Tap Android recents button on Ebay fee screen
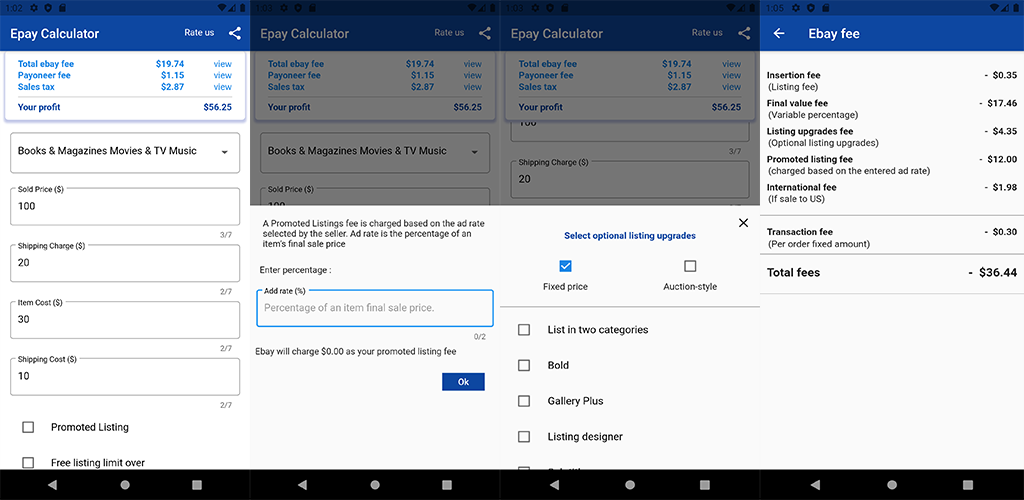The width and height of the screenshot is (1024, 500). [967, 485]
